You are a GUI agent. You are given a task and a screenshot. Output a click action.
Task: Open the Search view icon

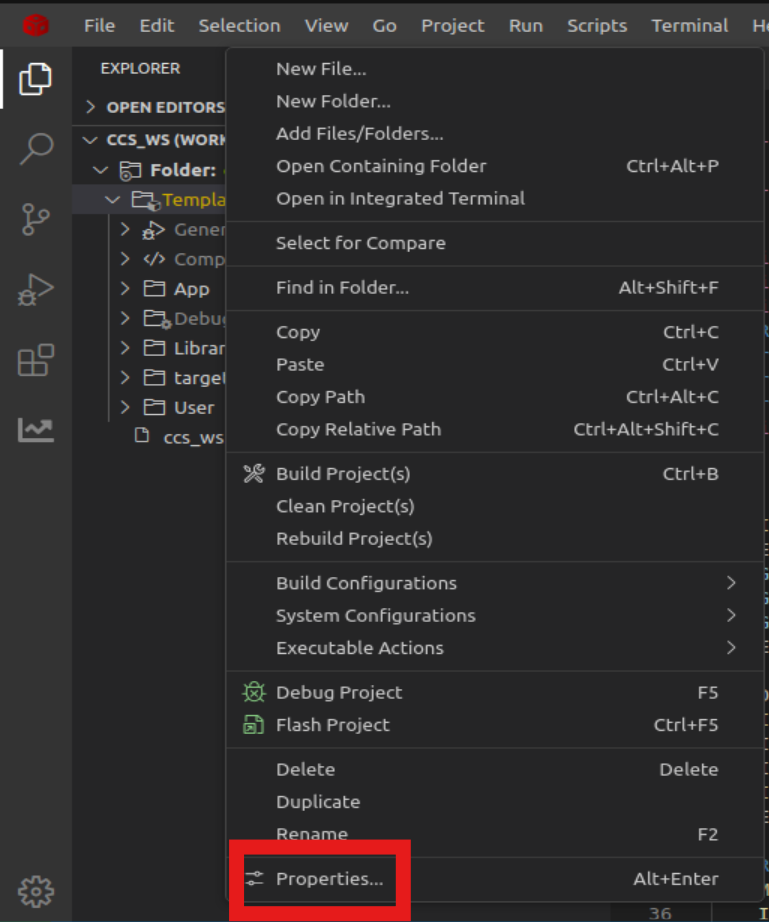(36, 148)
